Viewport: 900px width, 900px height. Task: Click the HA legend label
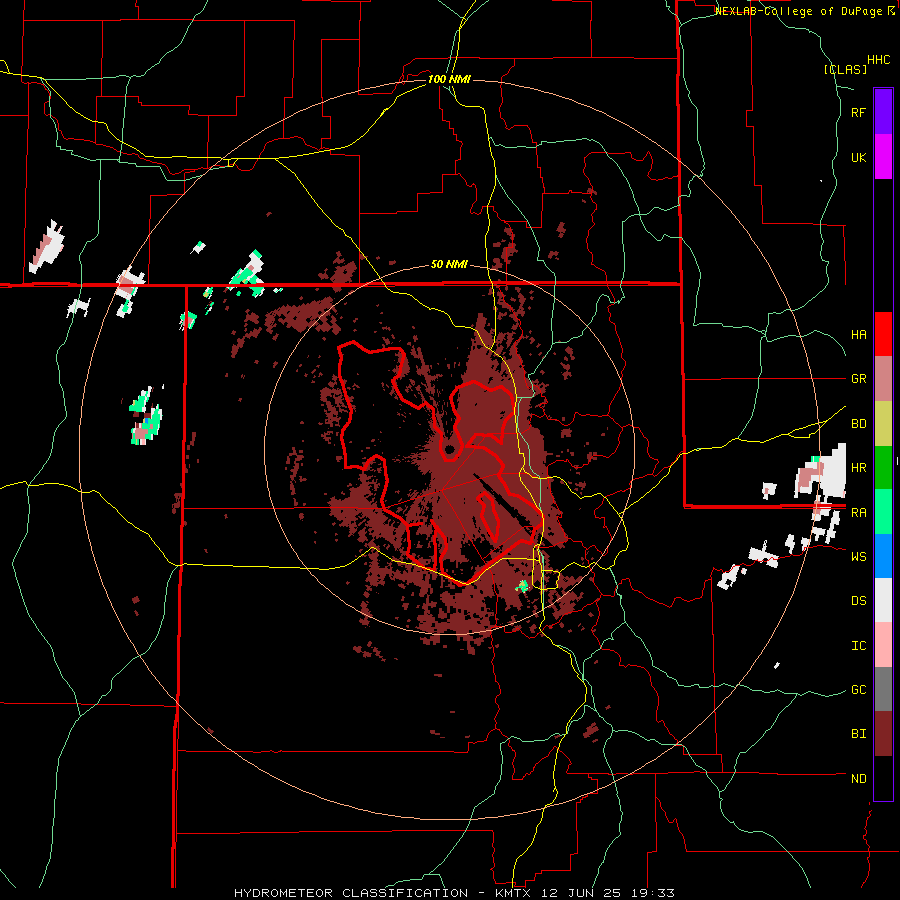click(858, 335)
